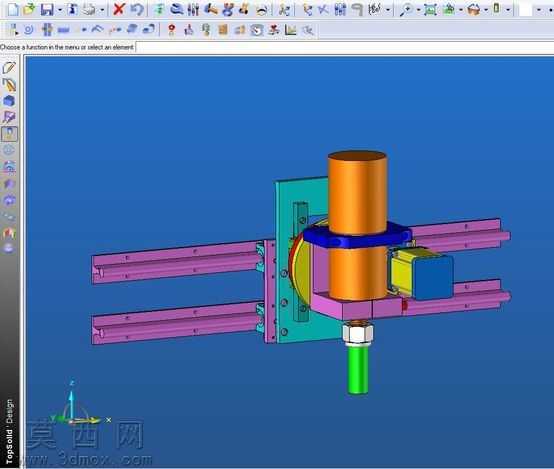The width and height of the screenshot is (554, 469).
Task: Click the red X delete icon
Action: pyautogui.click(x=119, y=9)
